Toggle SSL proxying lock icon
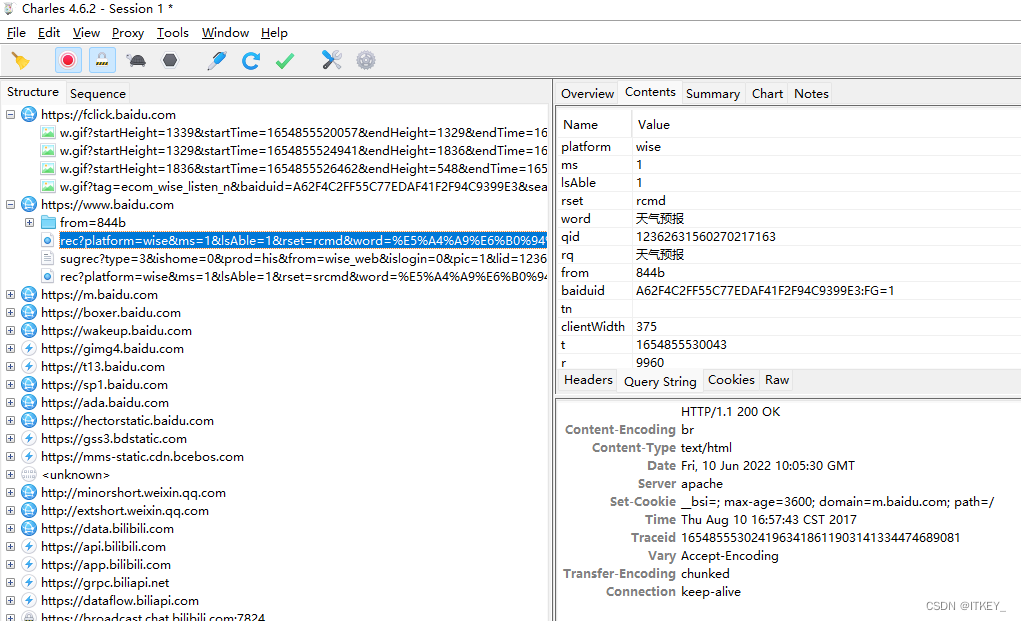The image size is (1021, 621). point(102,61)
